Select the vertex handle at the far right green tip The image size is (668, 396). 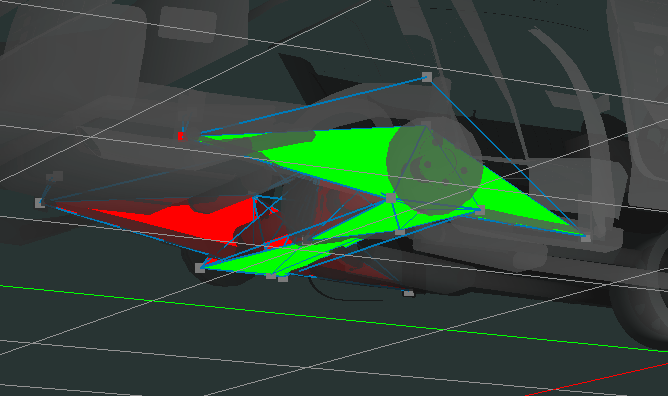tap(586, 238)
